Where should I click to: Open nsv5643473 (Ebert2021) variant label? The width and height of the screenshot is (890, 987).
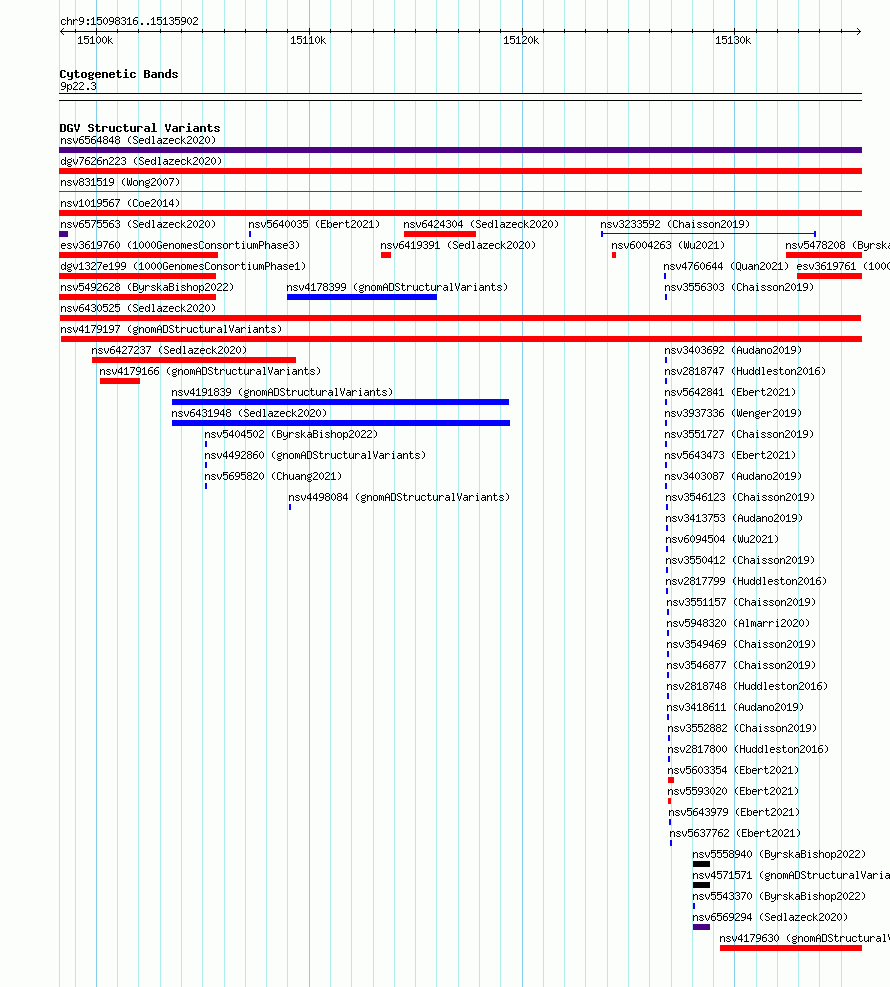coord(731,455)
